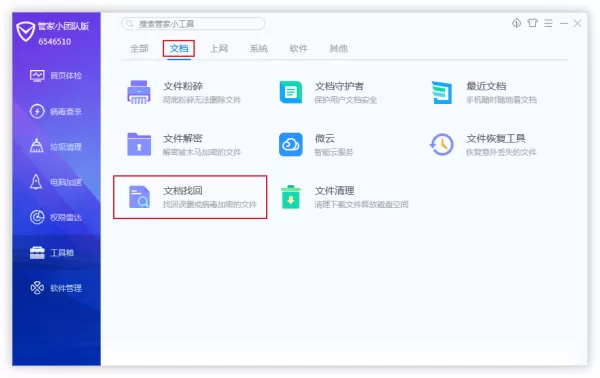Open 病毒查杀 label in sidebar
The height and width of the screenshot is (378, 600).
pyautogui.click(x=66, y=112)
